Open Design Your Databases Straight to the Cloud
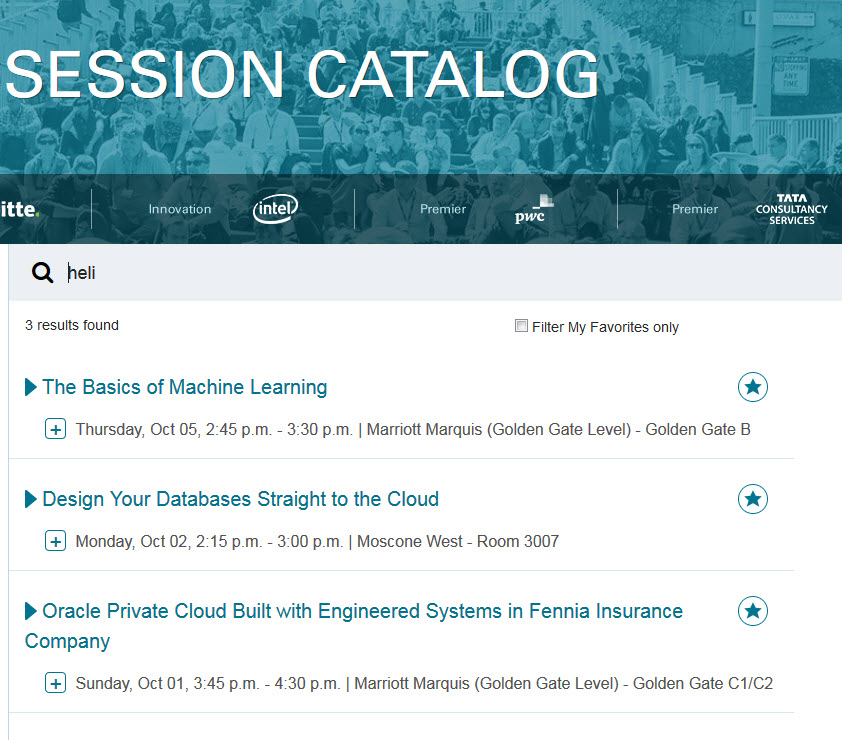 point(240,499)
